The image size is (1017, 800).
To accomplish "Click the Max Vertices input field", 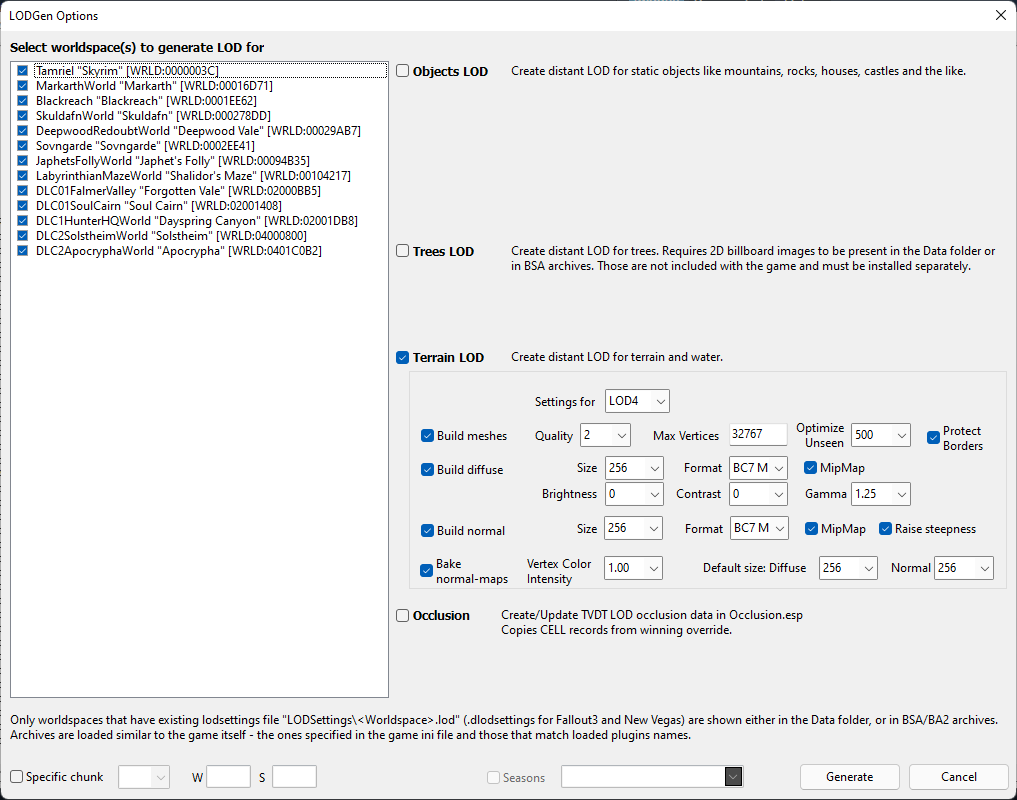I will [x=758, y=434].
